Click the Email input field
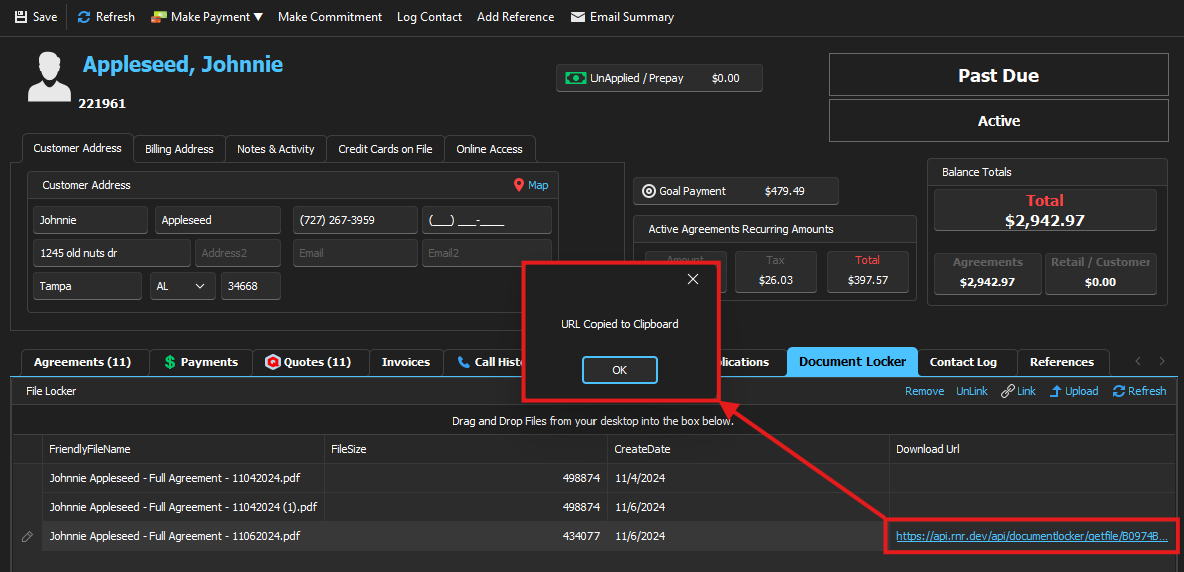 [x=355, y=253]
